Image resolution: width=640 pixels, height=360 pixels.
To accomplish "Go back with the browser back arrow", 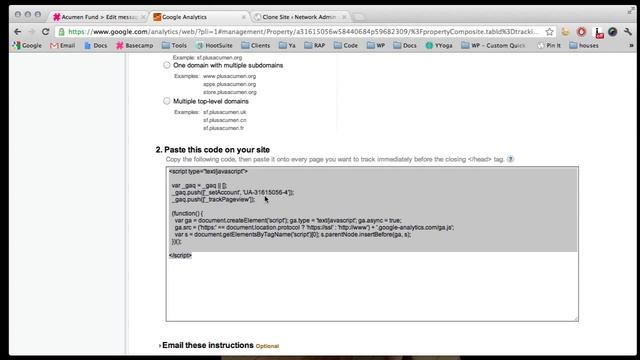I will pyautogui.click(x=18, y=31).
